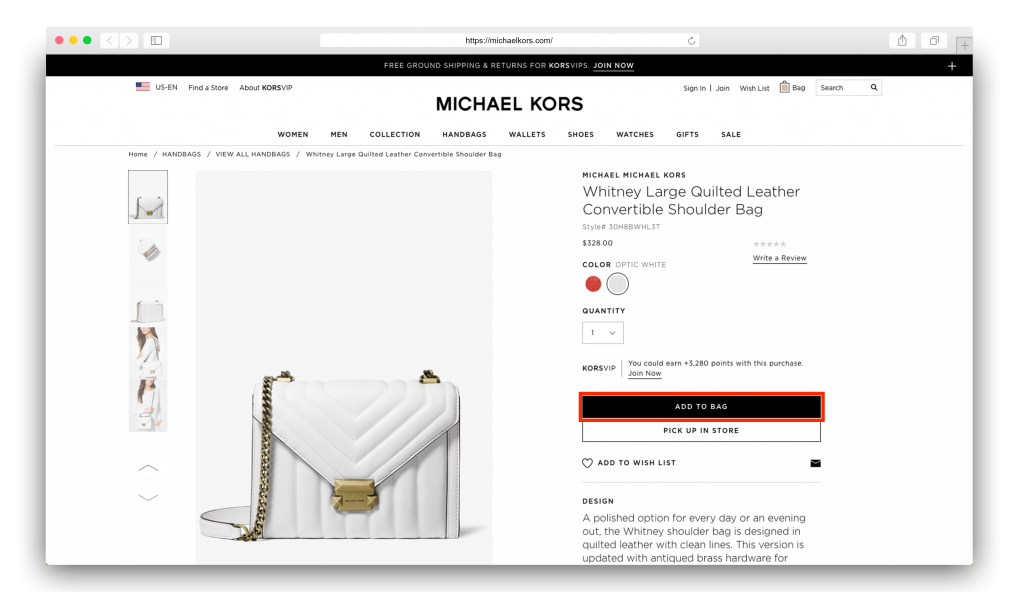The width and height of the screenshot is (1024, 592).
Task: Expand the promo banner plus icon
Action: 952,66
